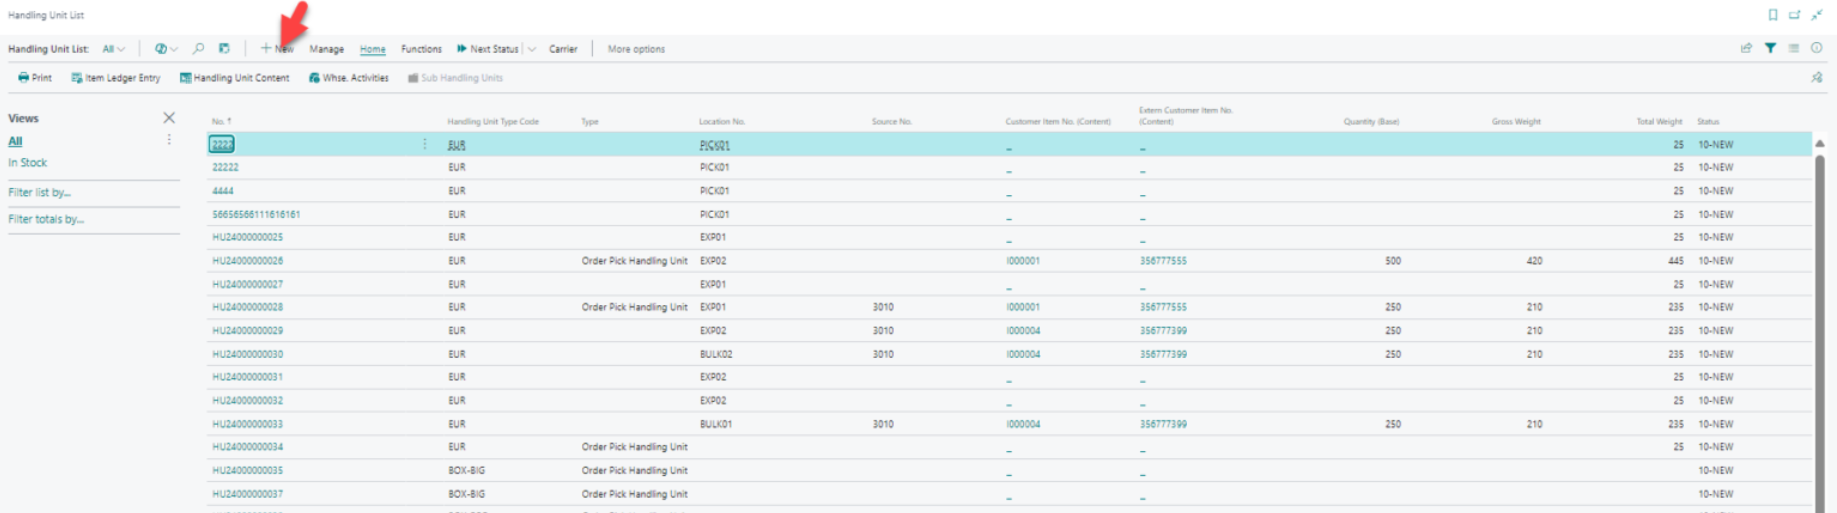Click the New button
The height and width of the screenshot is (513, 1837).
[x=277, y=49]
